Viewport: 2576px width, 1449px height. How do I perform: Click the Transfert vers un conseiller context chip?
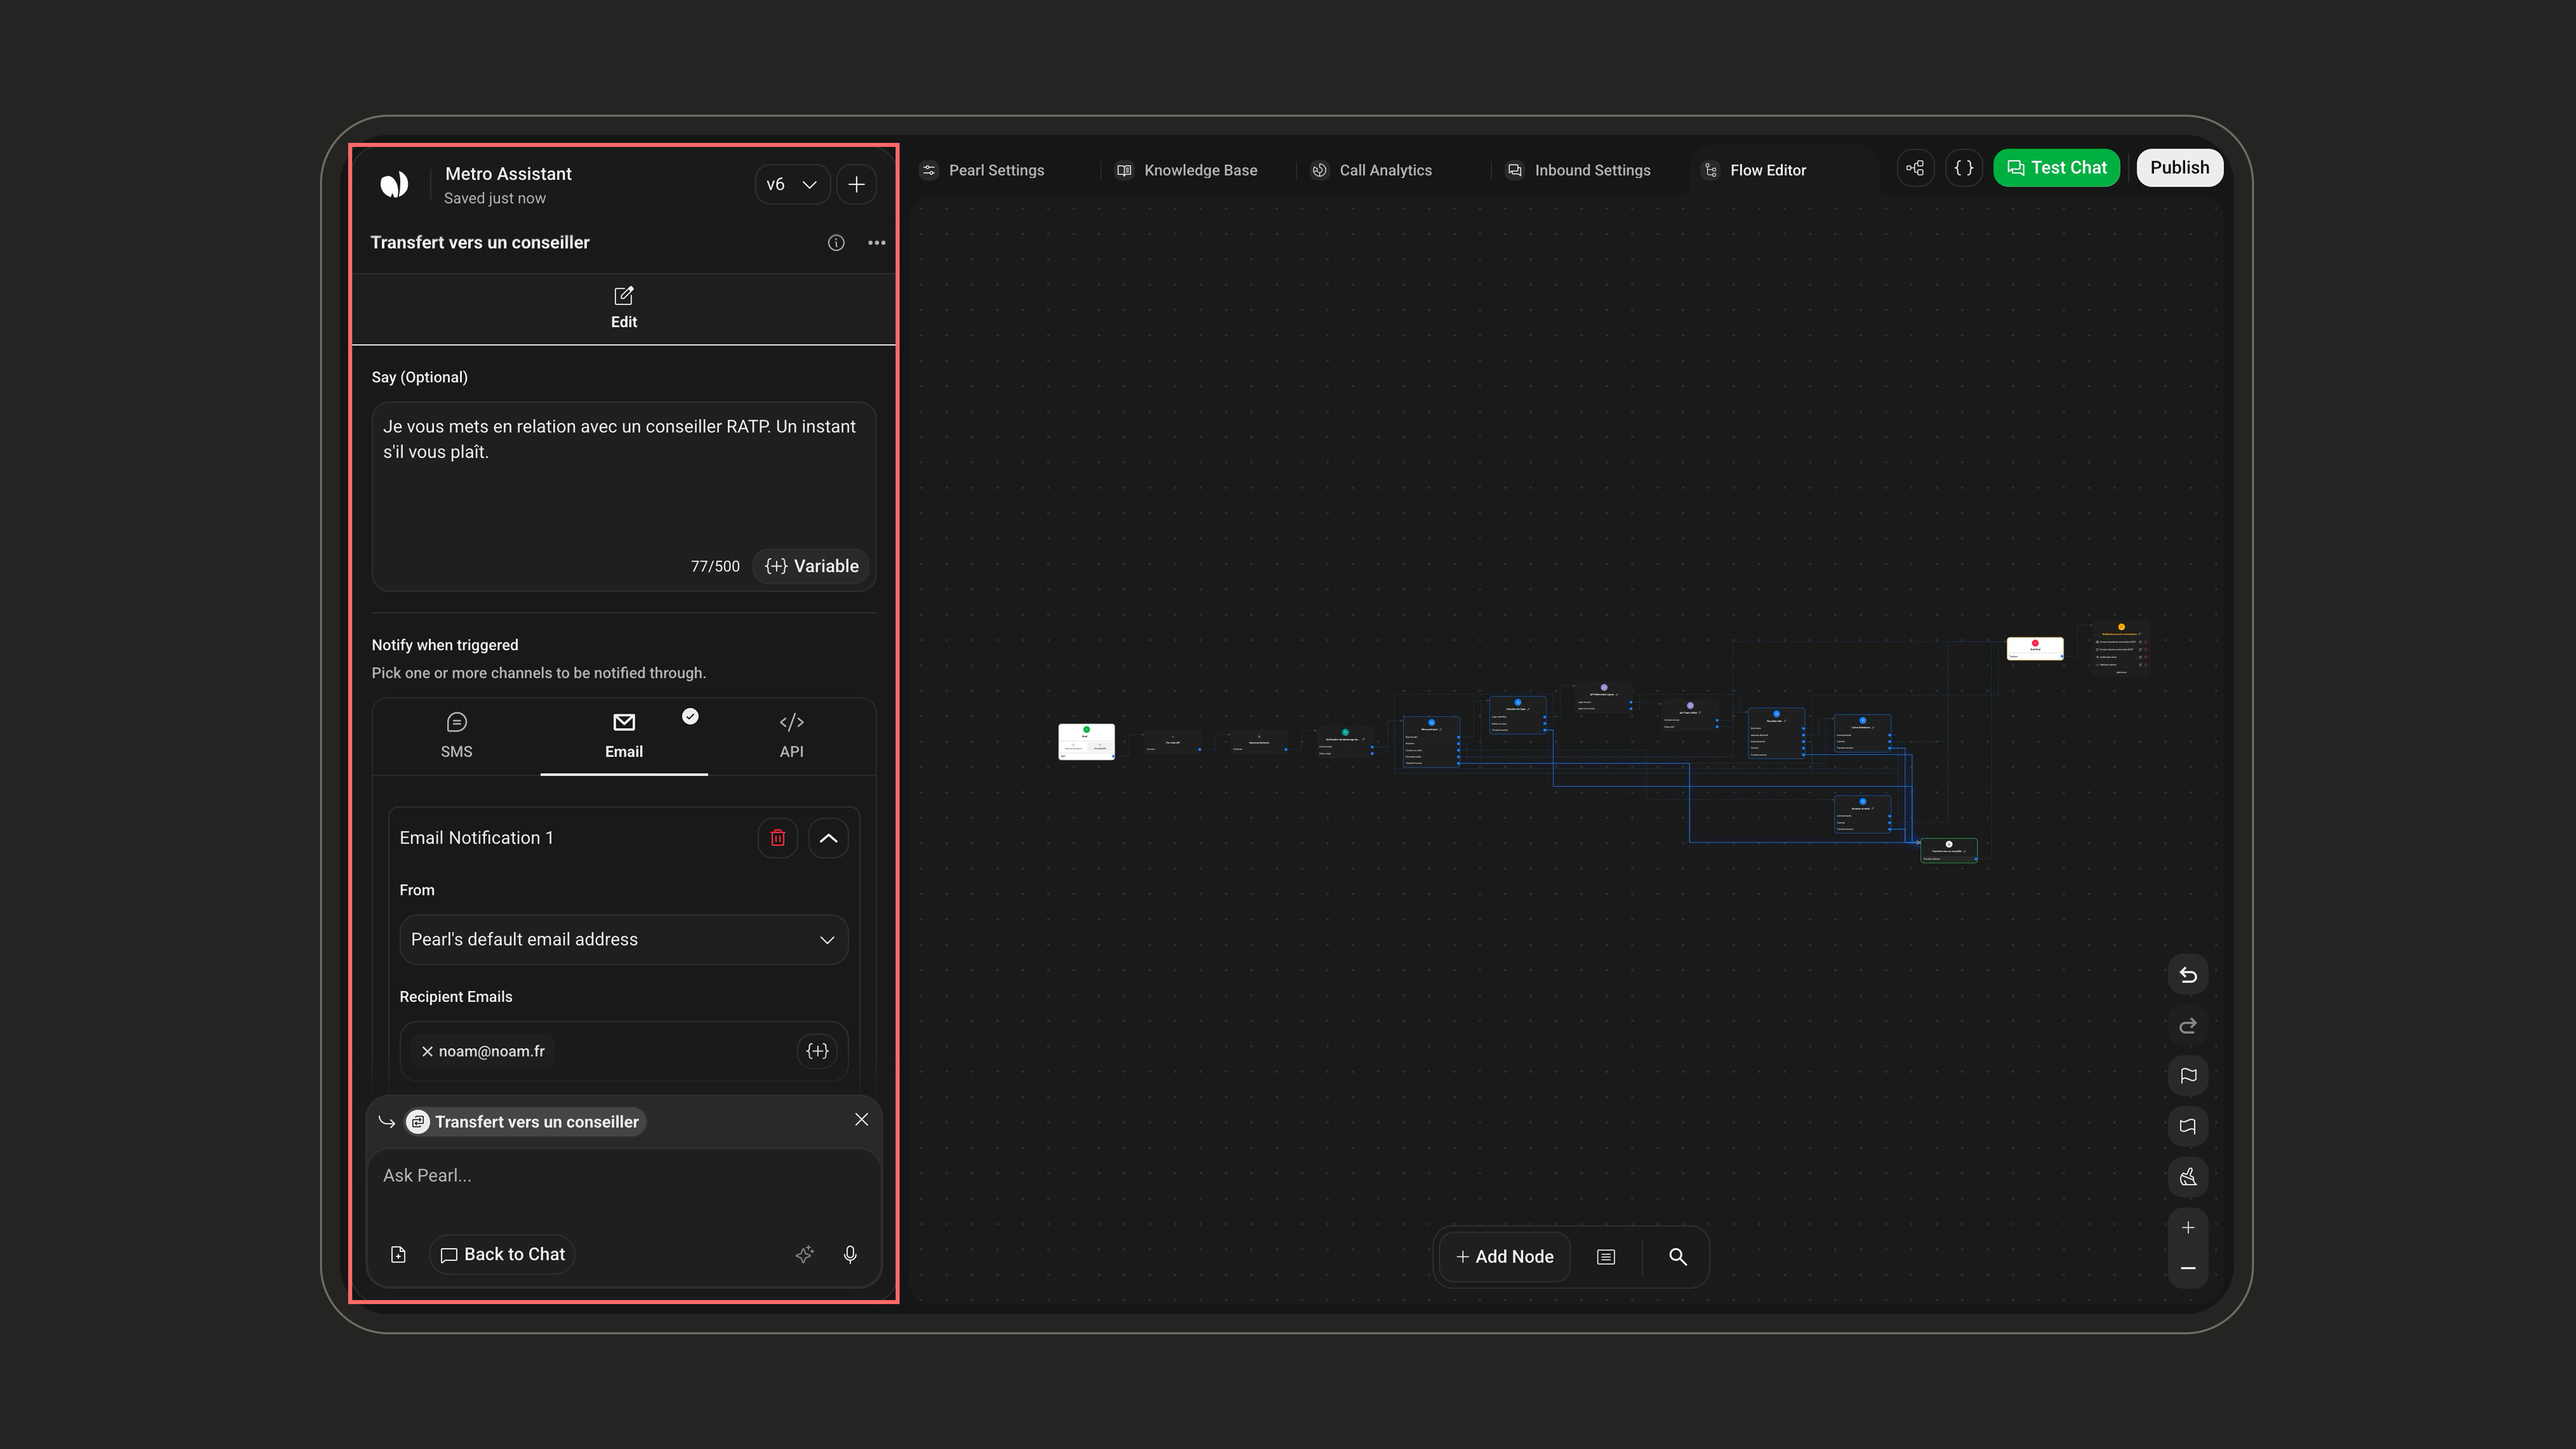click(x=526, y=1122)
